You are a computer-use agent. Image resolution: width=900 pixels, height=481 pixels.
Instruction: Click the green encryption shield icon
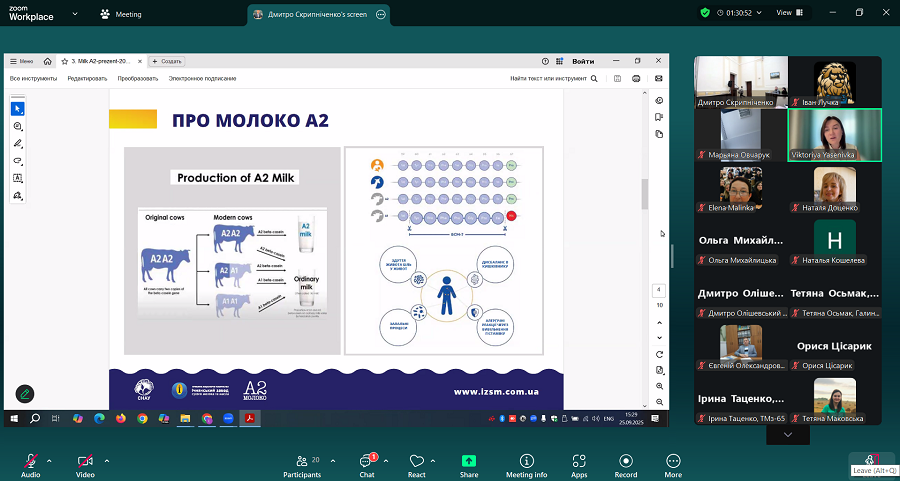705,13
